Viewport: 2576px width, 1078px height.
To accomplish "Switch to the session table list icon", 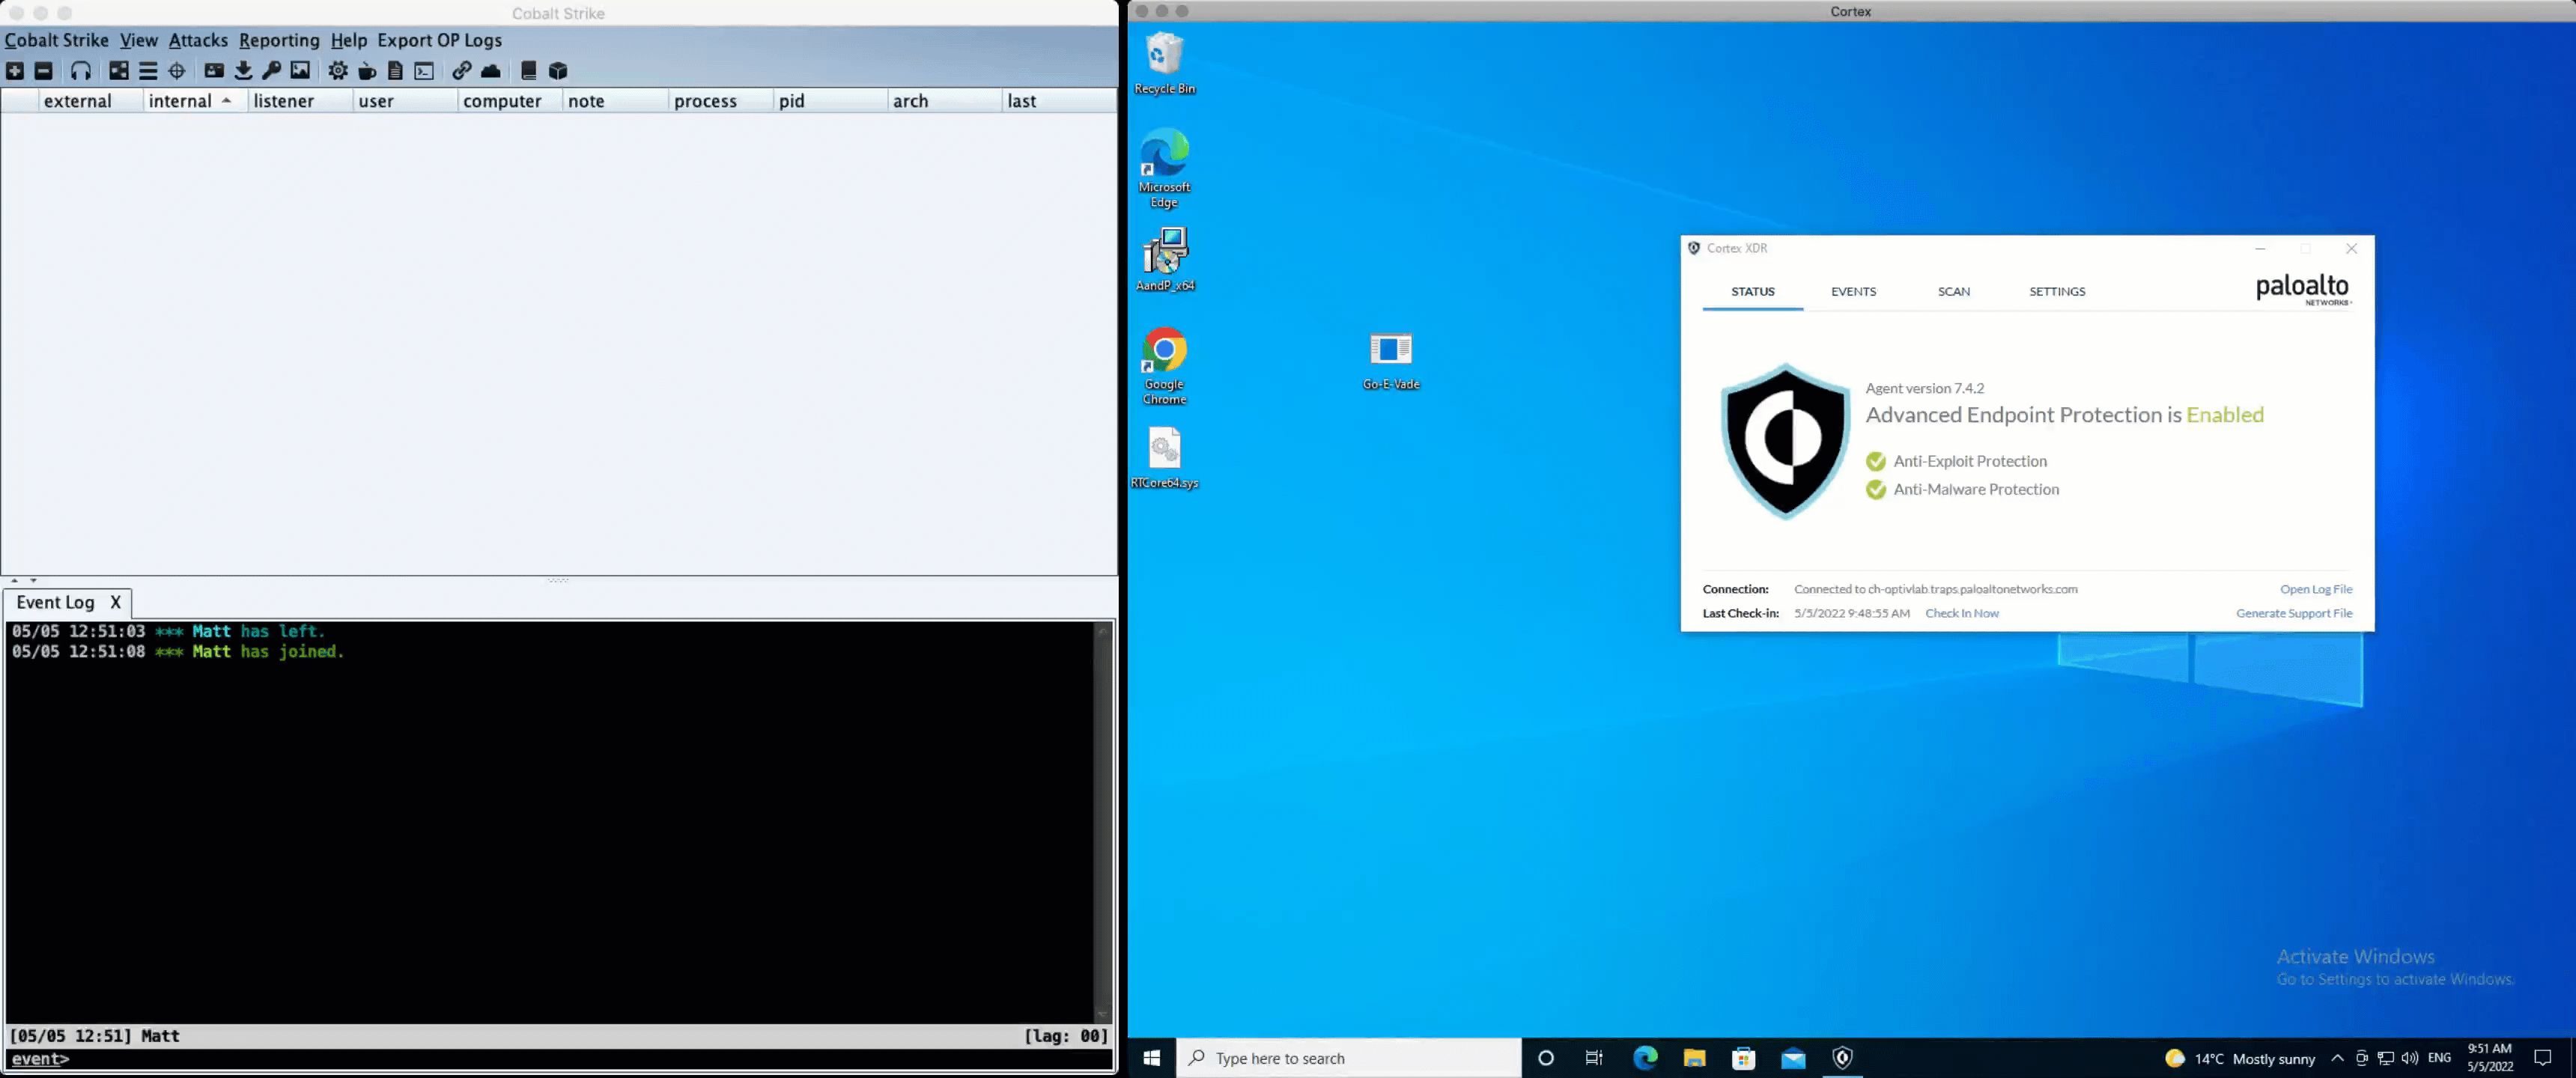I will (x=148, y=71).
